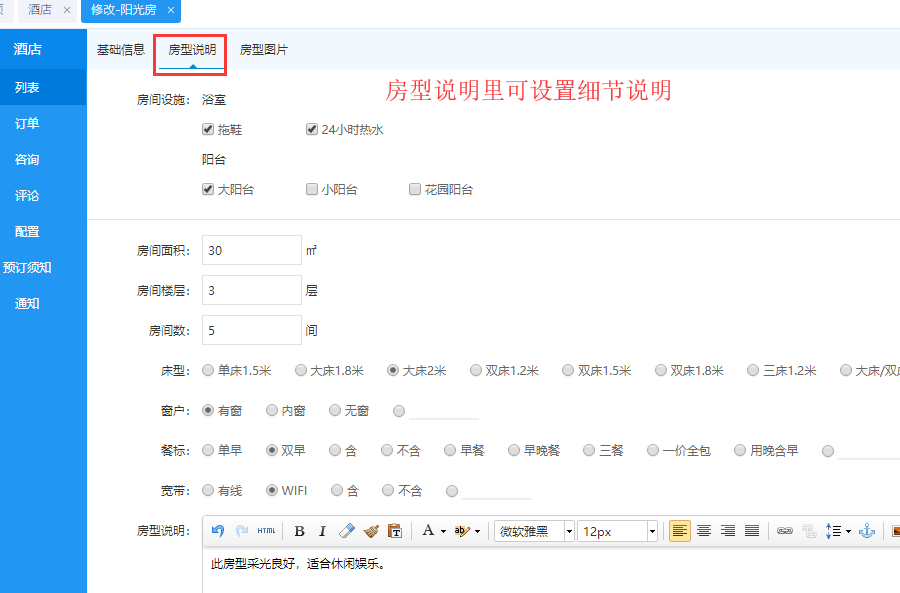Screen dimensions: 900x593
Task: Select the 内窗 window option
Action: (x=272, y=410)
